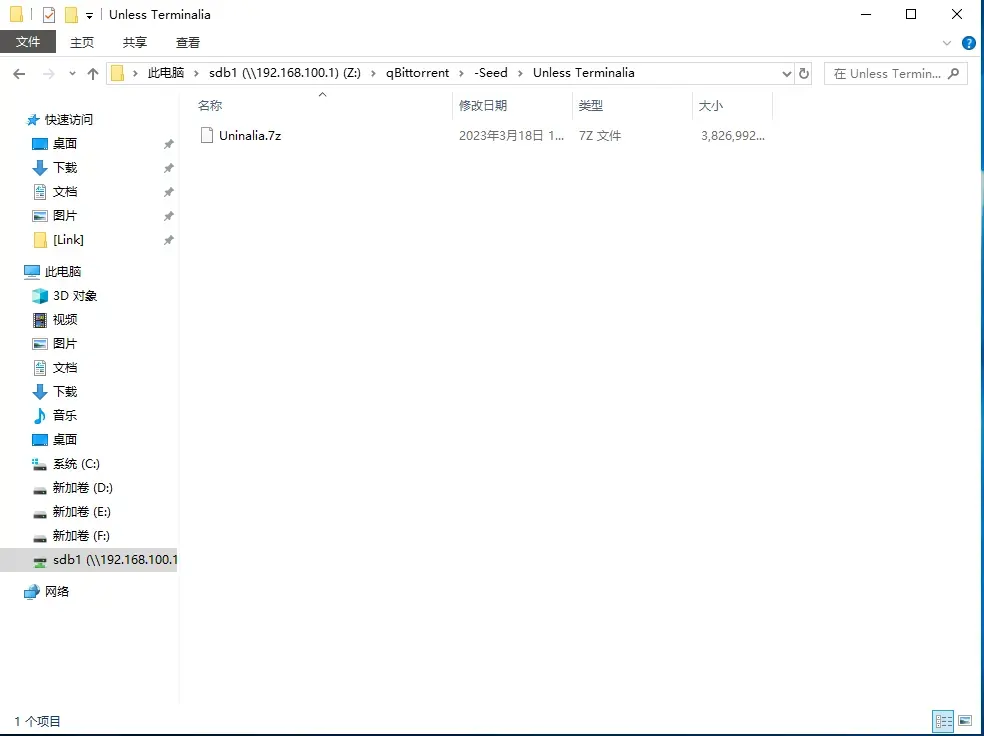Select 系统 (C:) drive in sidebar
The image size is (984, 736).
tap(76, 464)
